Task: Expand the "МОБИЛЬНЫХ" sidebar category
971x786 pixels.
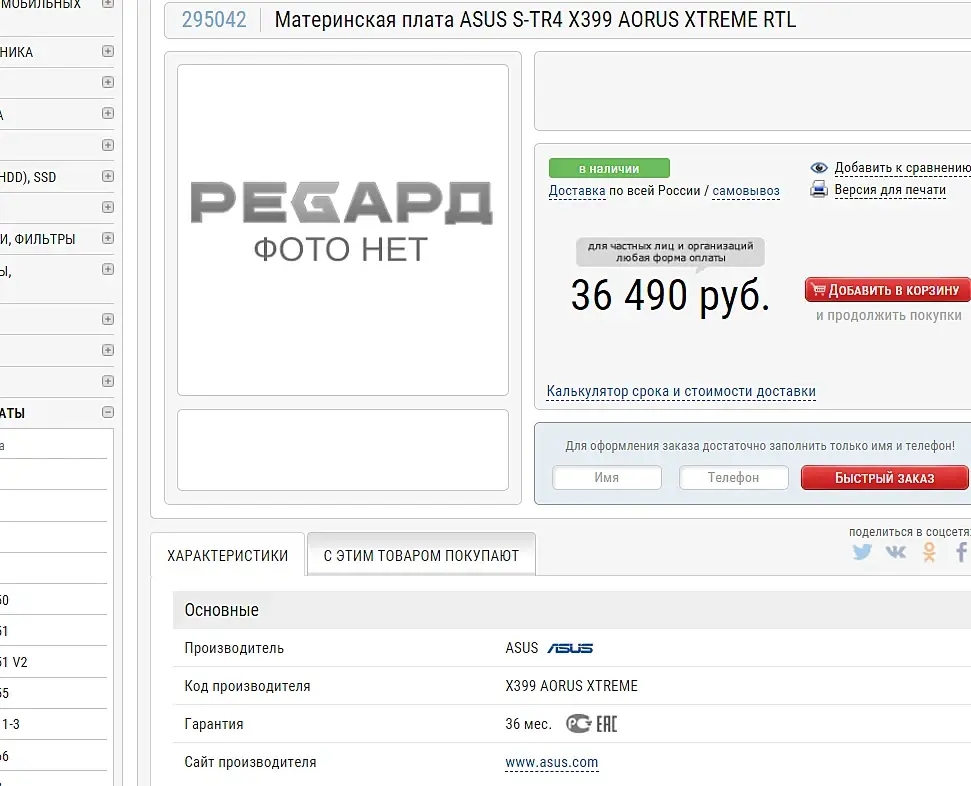Action: click(108, 3)
